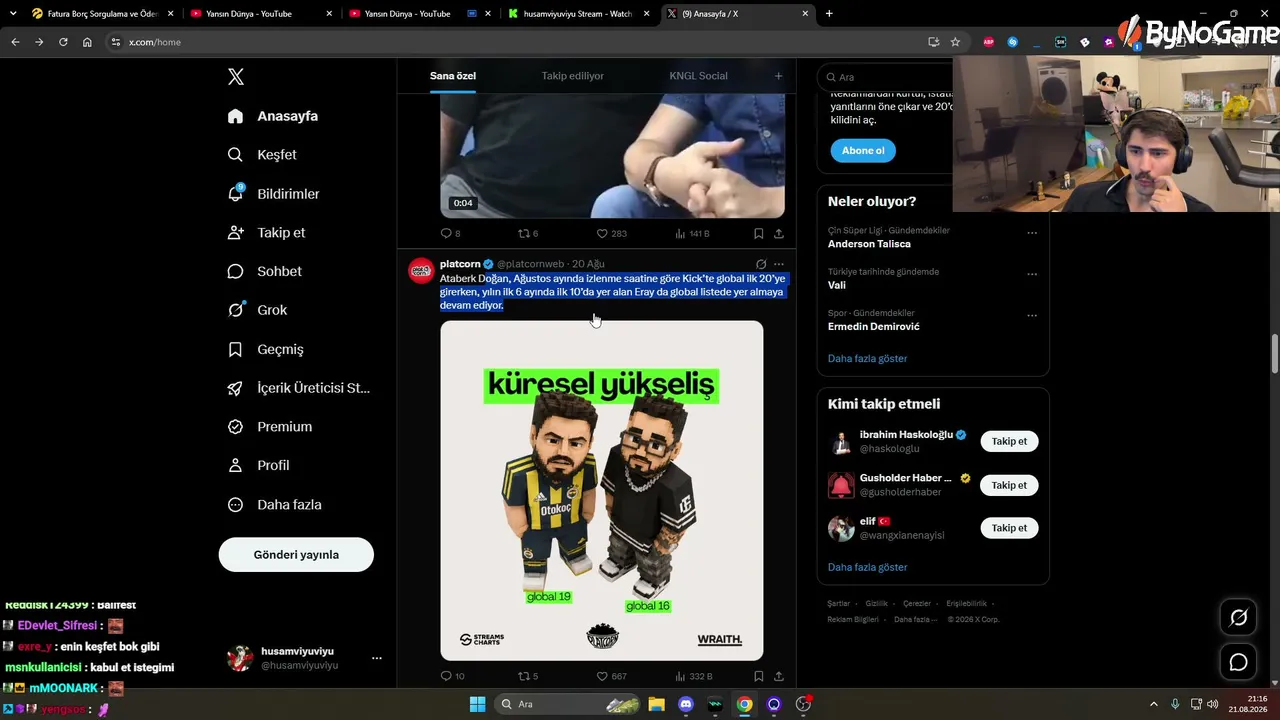The height and width of the screenshot is (720, 1280).
Task: Reply to the video post with 8 comments
Action: click(446, 233)
